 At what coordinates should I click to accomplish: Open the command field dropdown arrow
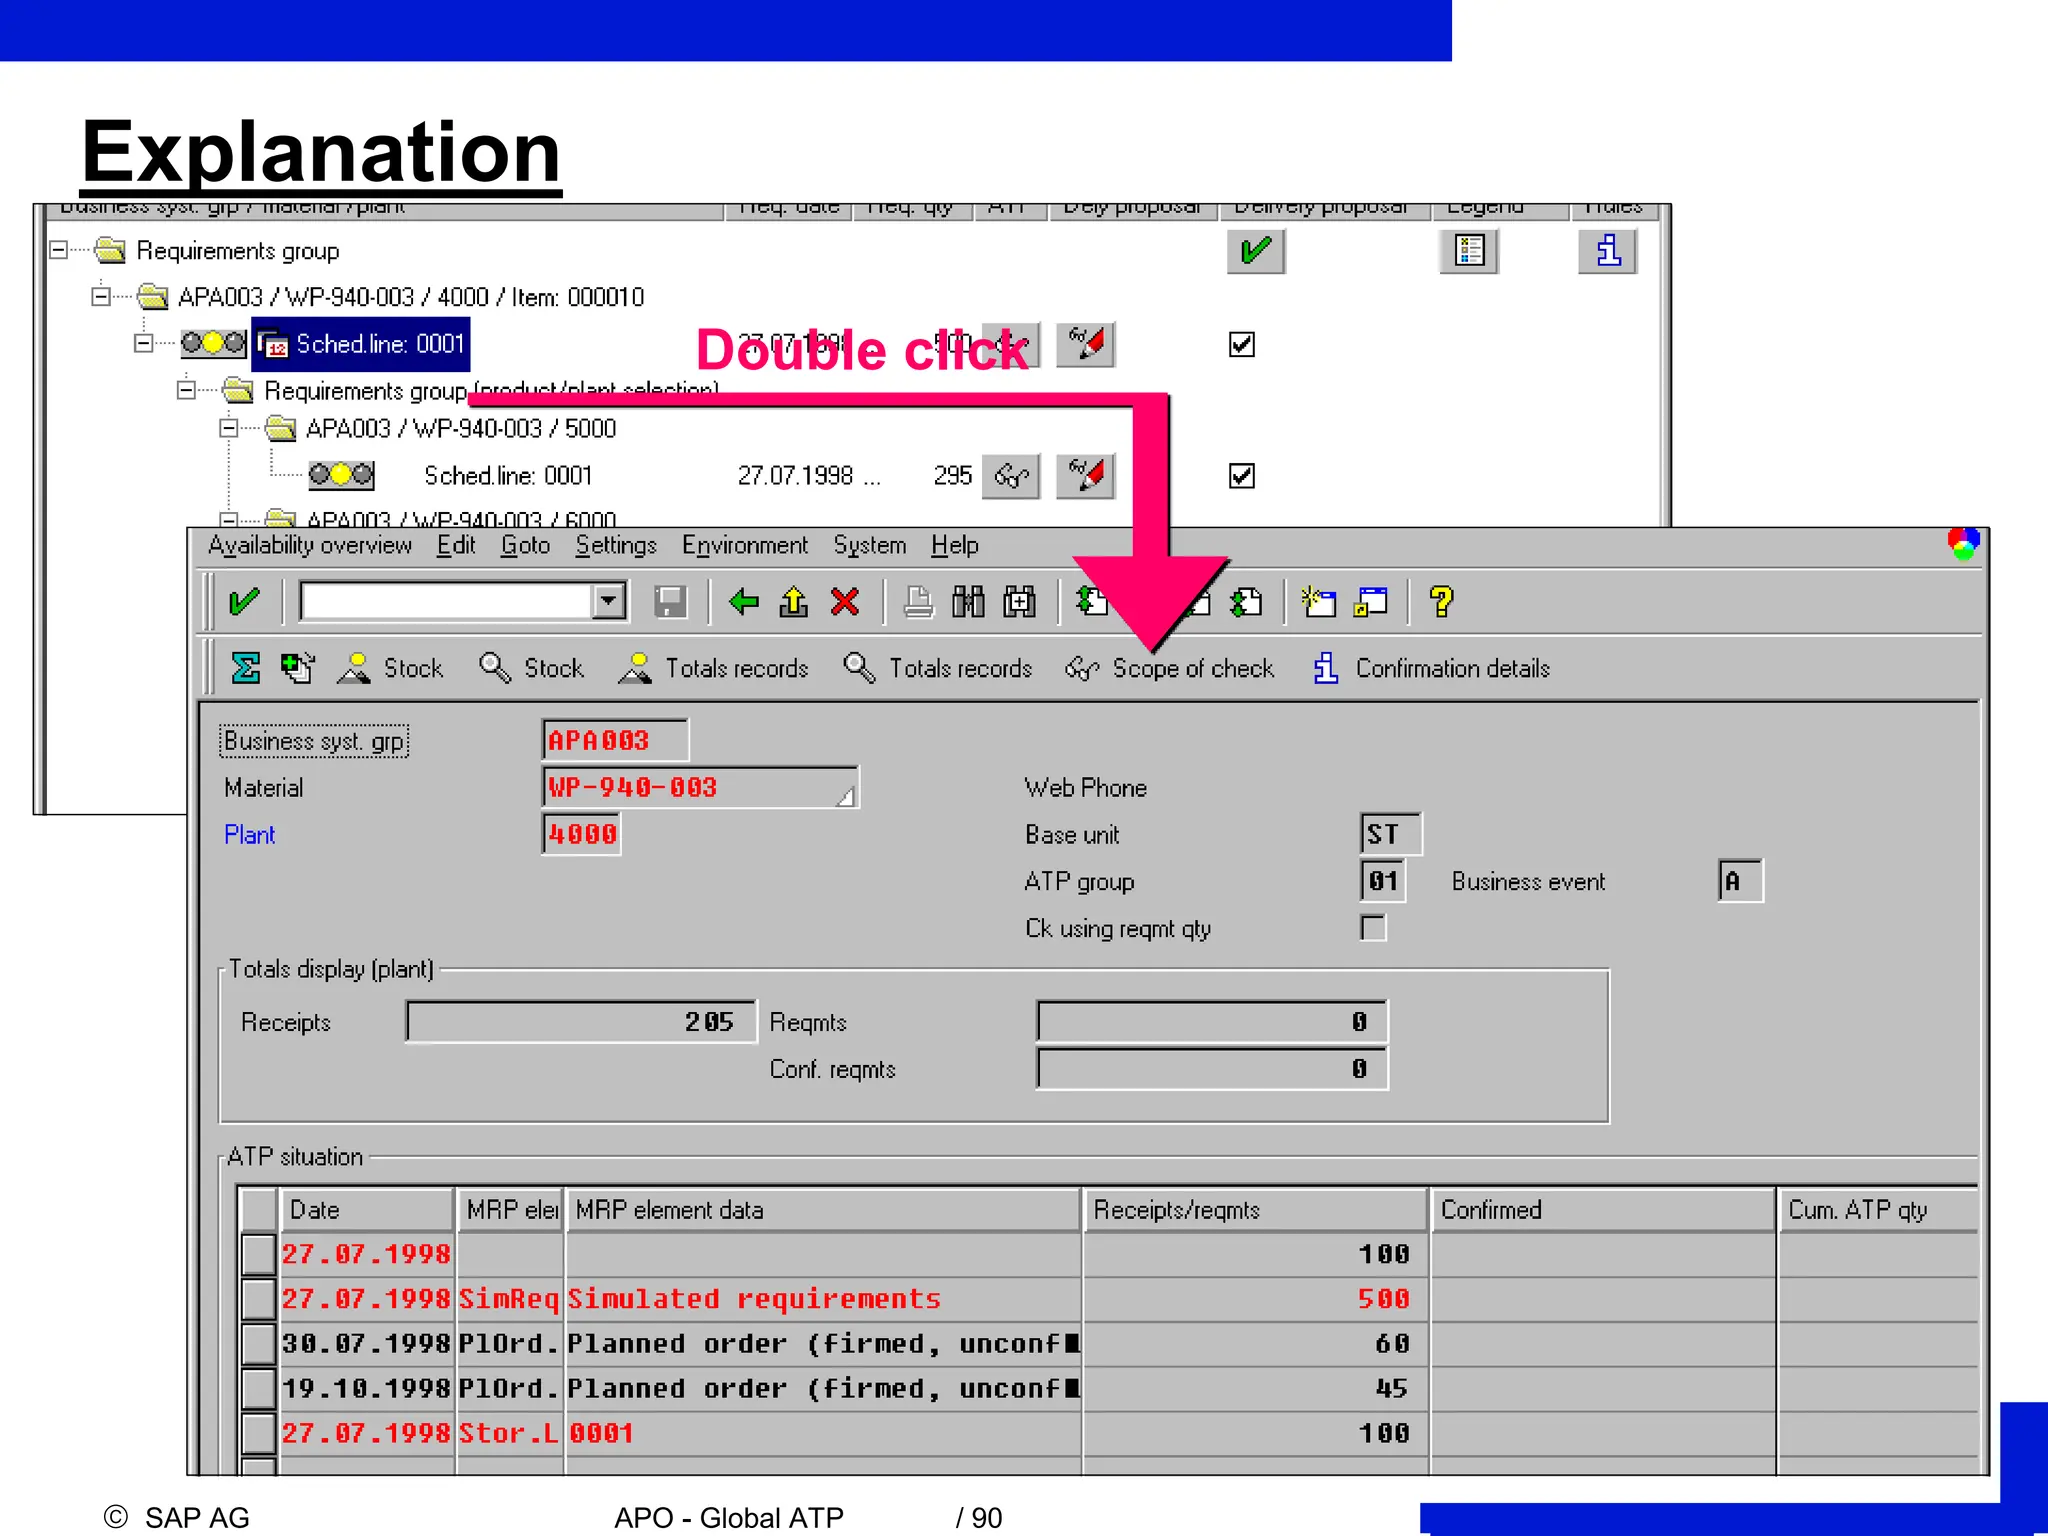608,602
